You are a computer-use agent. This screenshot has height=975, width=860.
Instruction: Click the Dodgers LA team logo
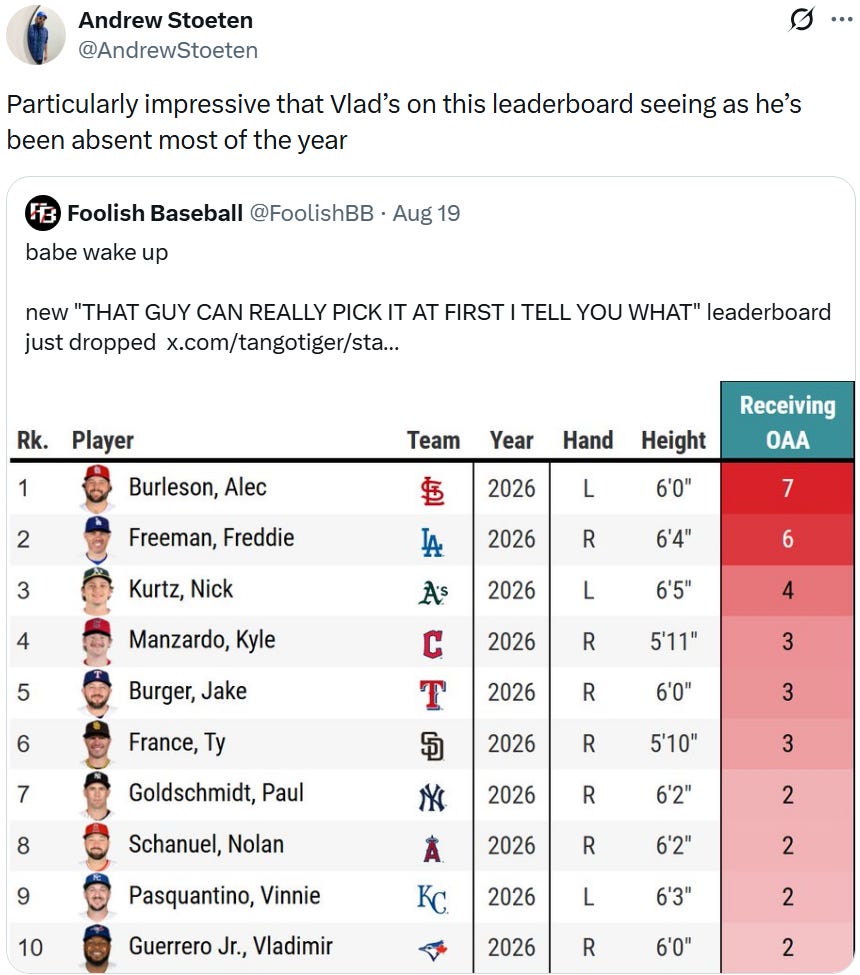[432, 542]
